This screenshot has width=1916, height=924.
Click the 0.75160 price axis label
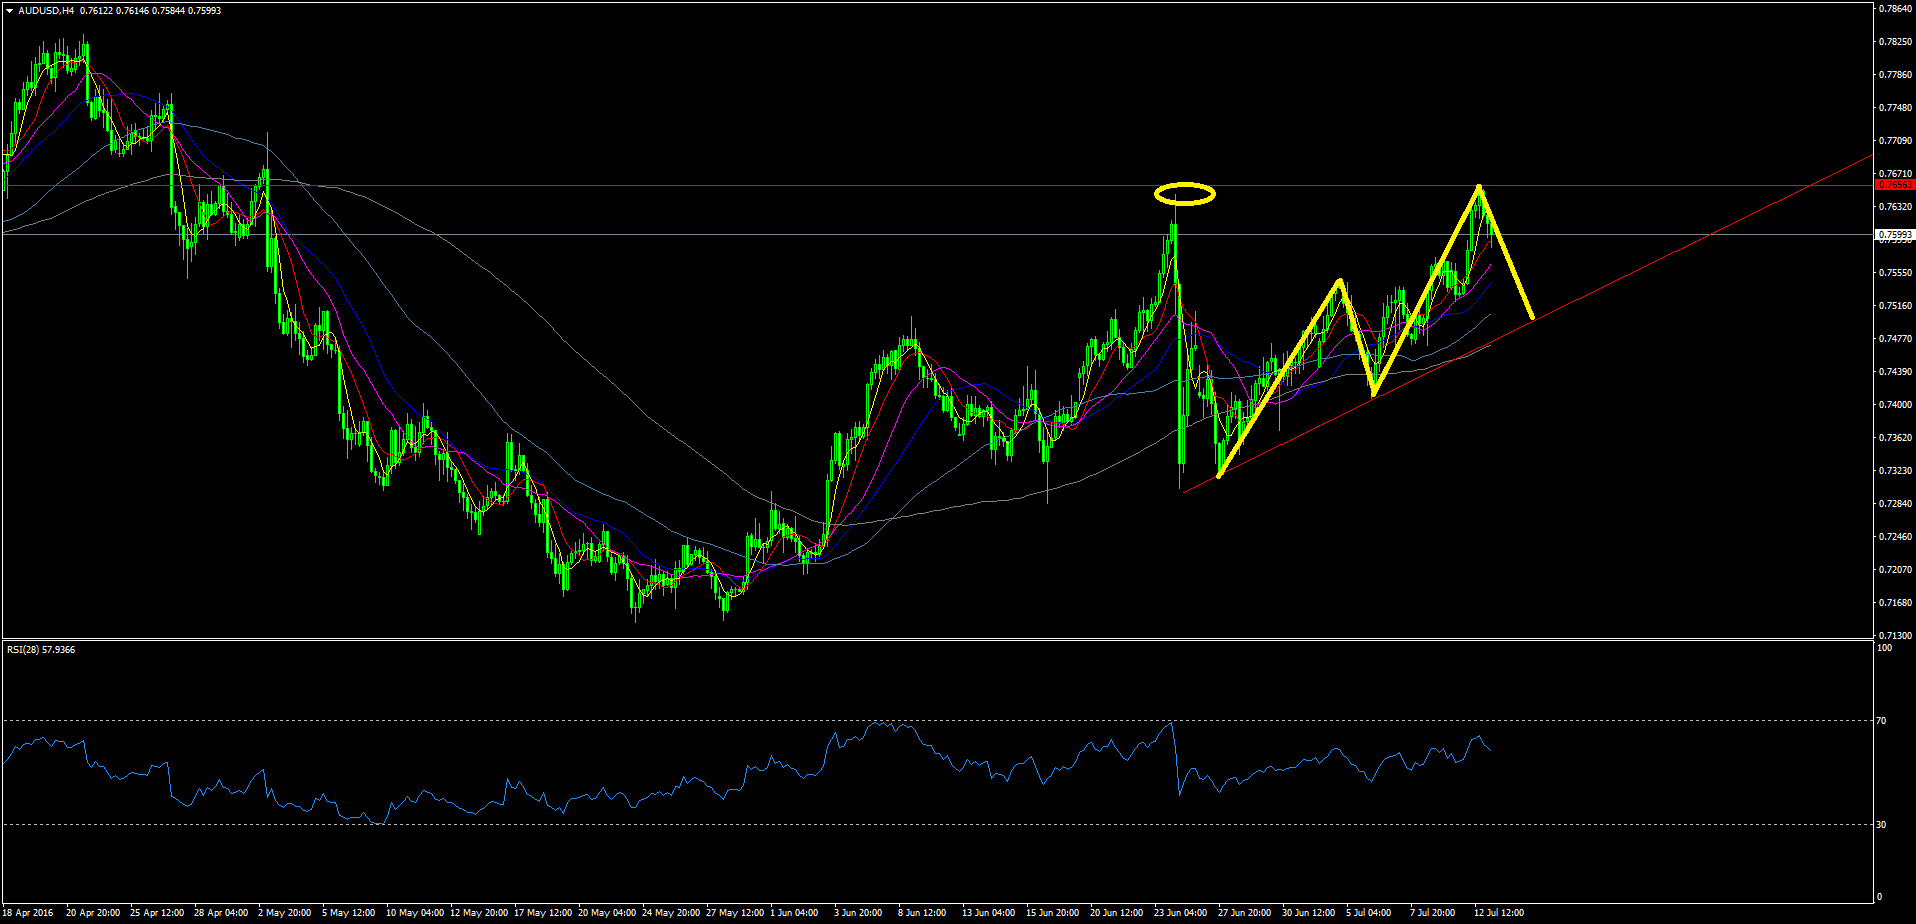point(1896,306)
